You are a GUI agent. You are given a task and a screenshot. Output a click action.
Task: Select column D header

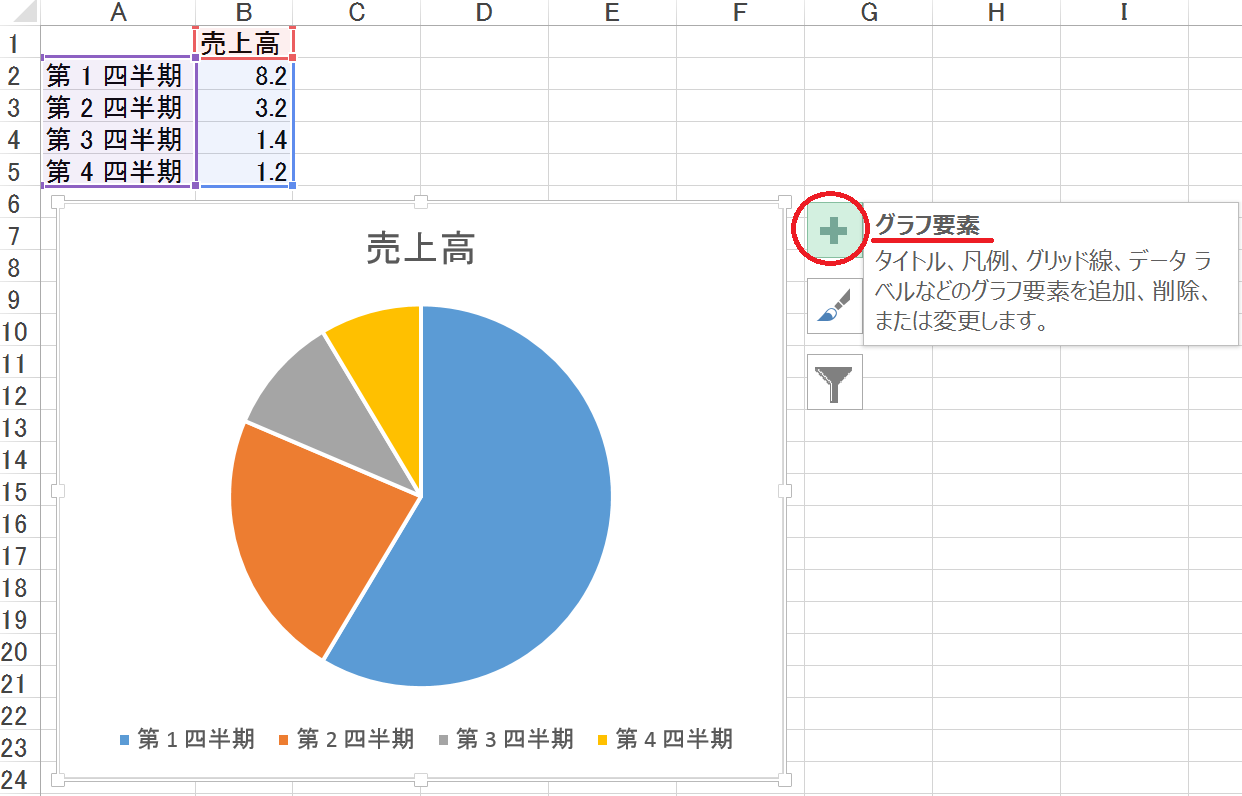484,13
